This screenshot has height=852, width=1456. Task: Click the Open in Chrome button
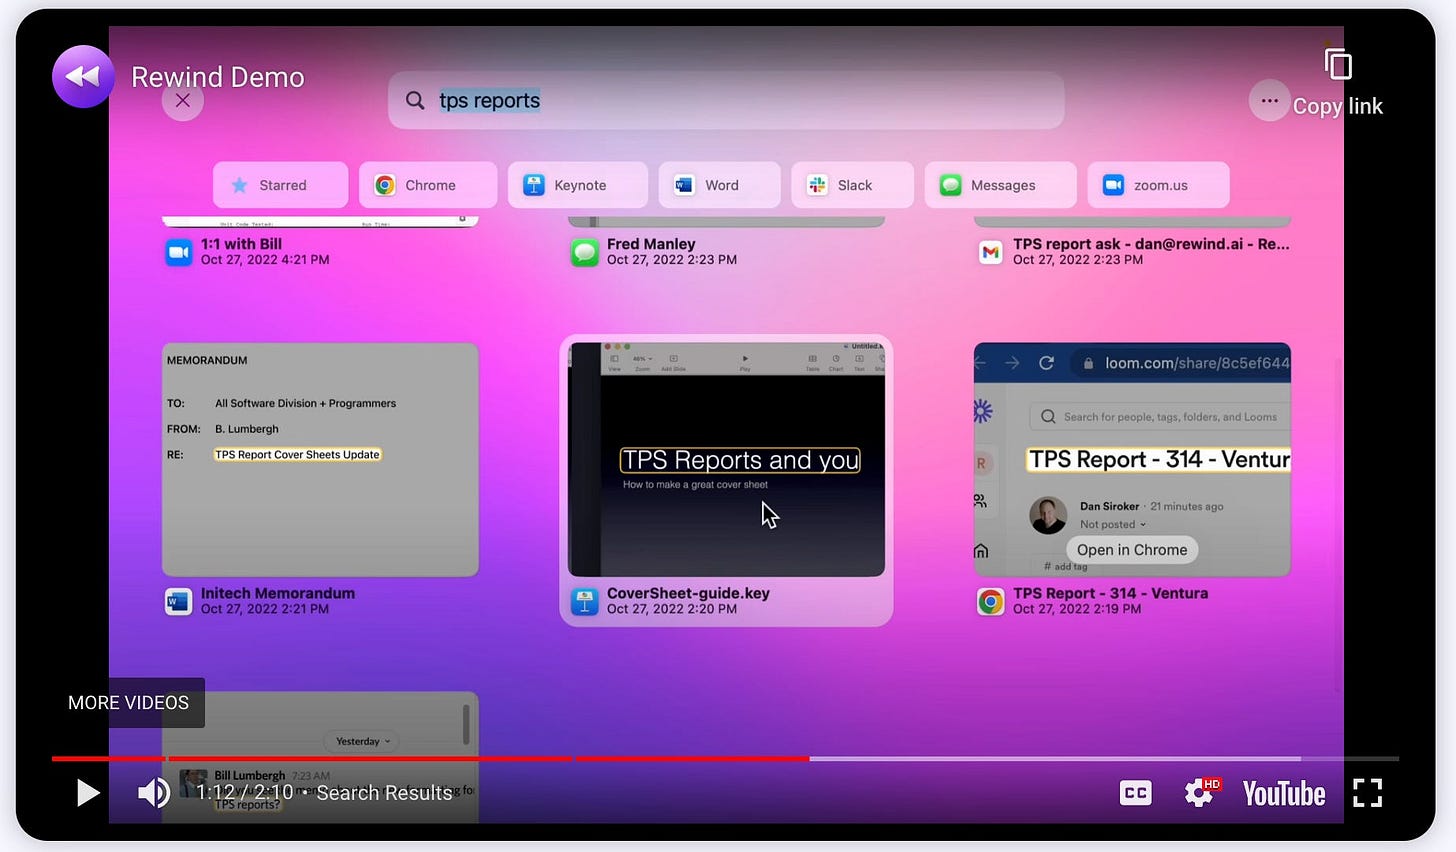click(x=1132, y=550)
